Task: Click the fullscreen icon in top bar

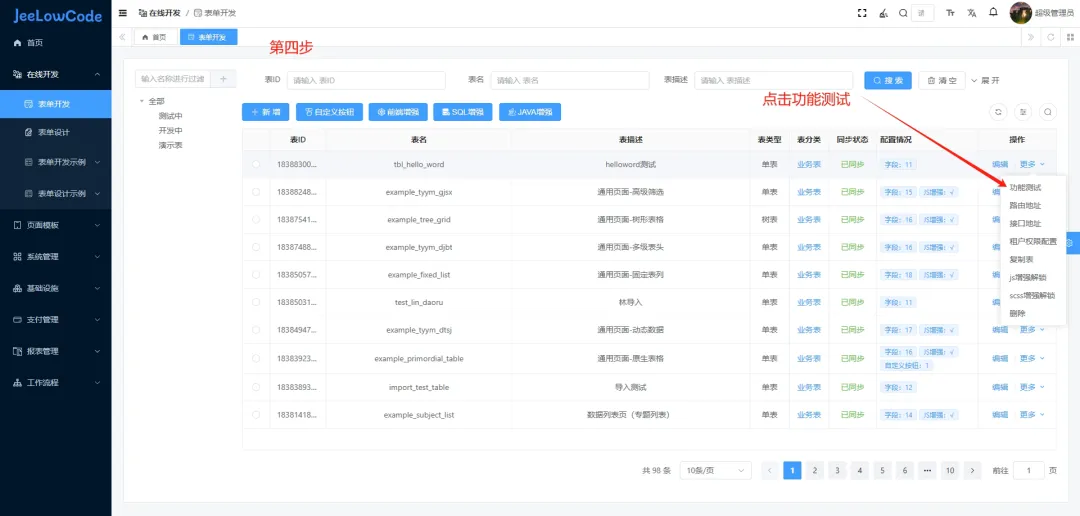Action: tap(862, 13)
